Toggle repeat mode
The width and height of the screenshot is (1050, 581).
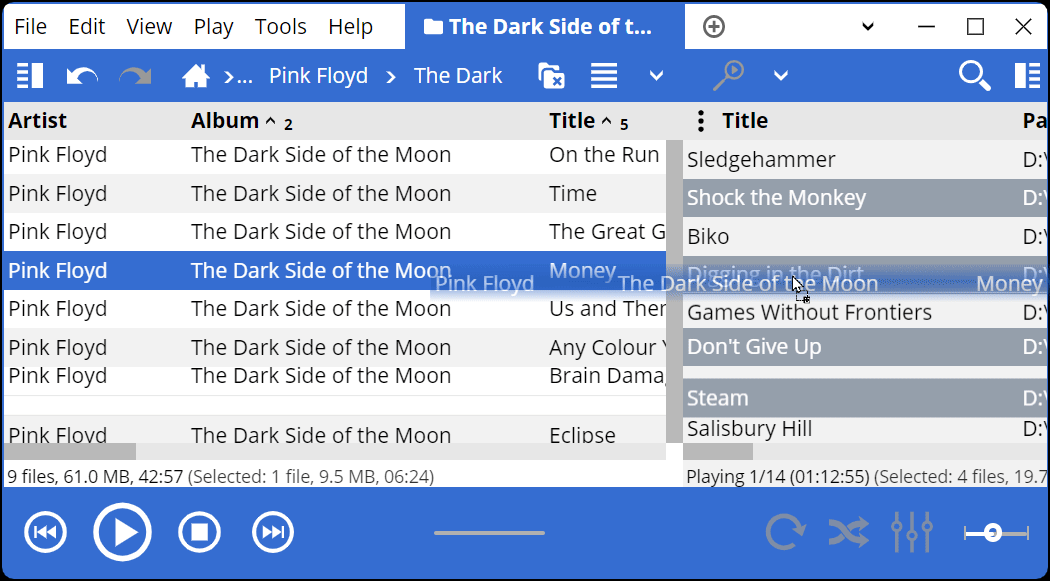click(785, 533)
